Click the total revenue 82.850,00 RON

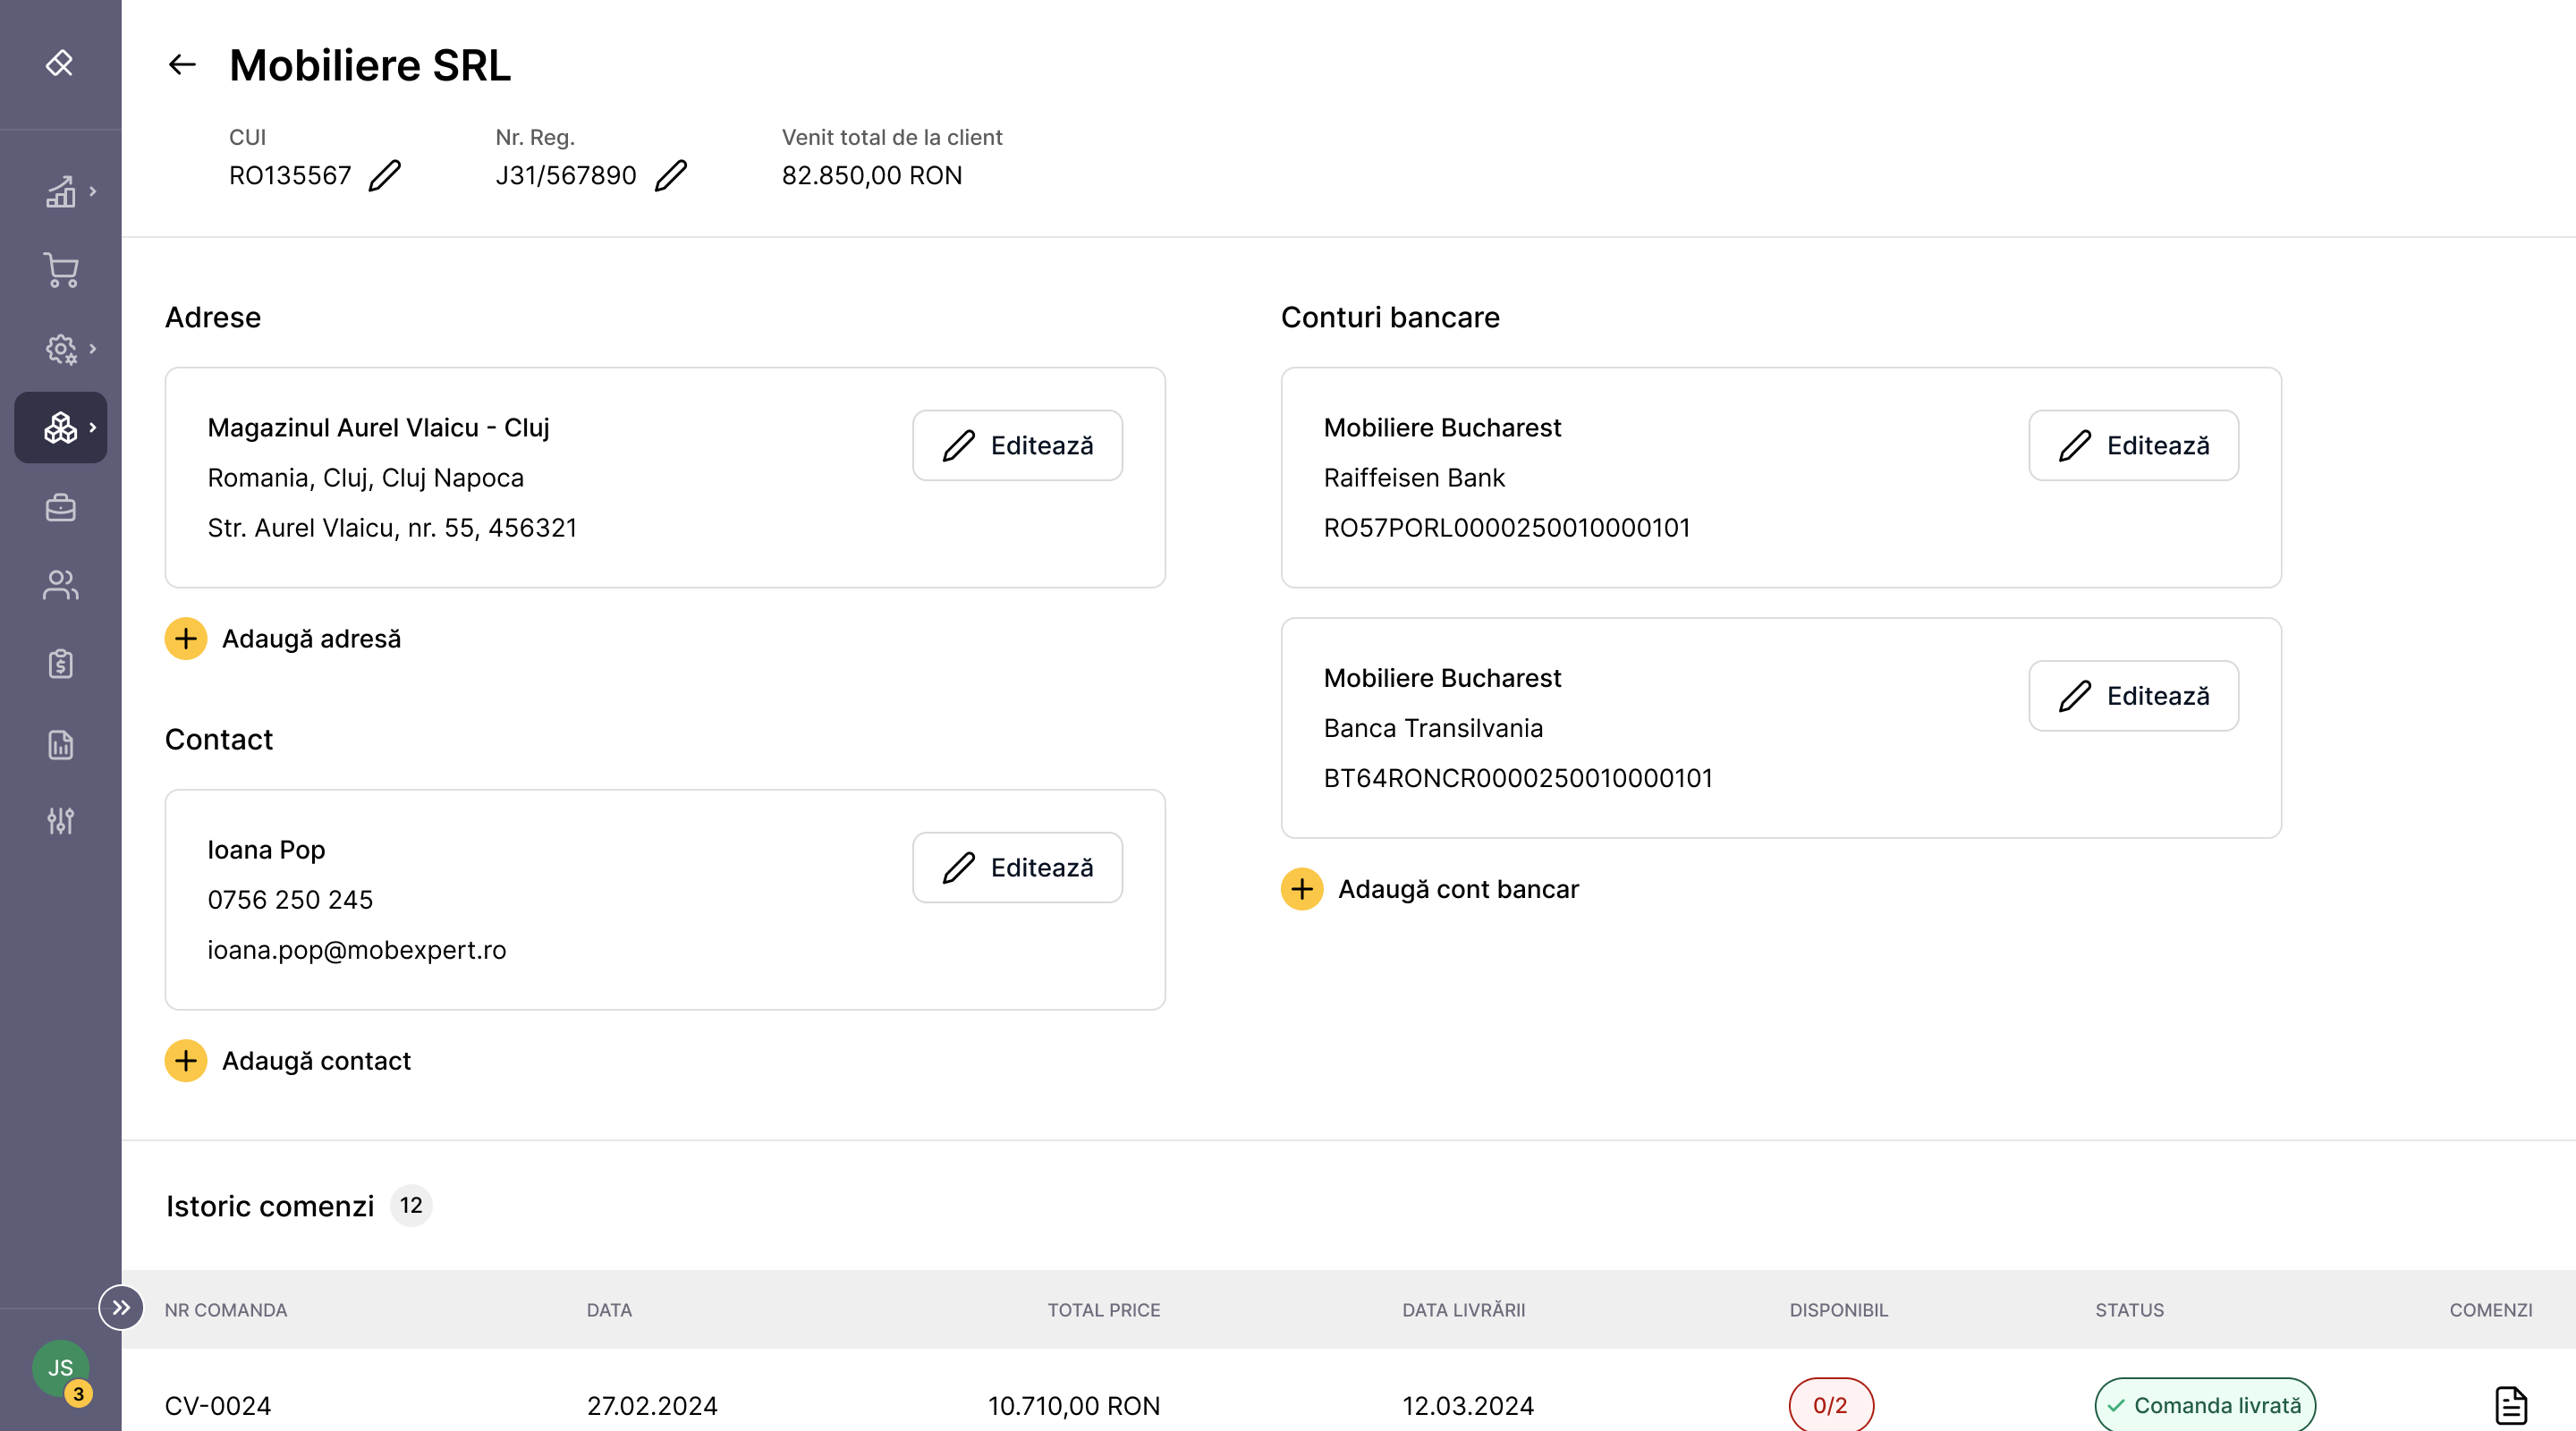point(872,176)
